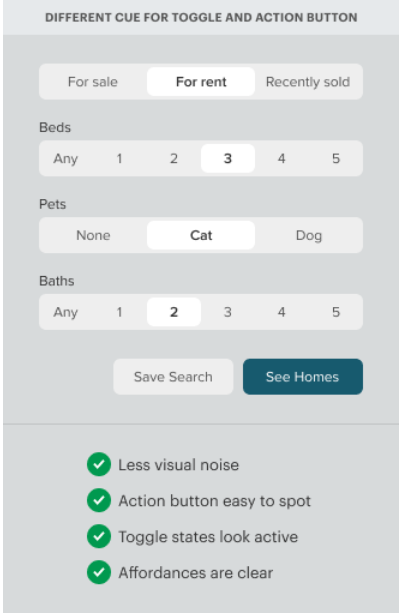Choose Any in the Baths row

(66, 312)
